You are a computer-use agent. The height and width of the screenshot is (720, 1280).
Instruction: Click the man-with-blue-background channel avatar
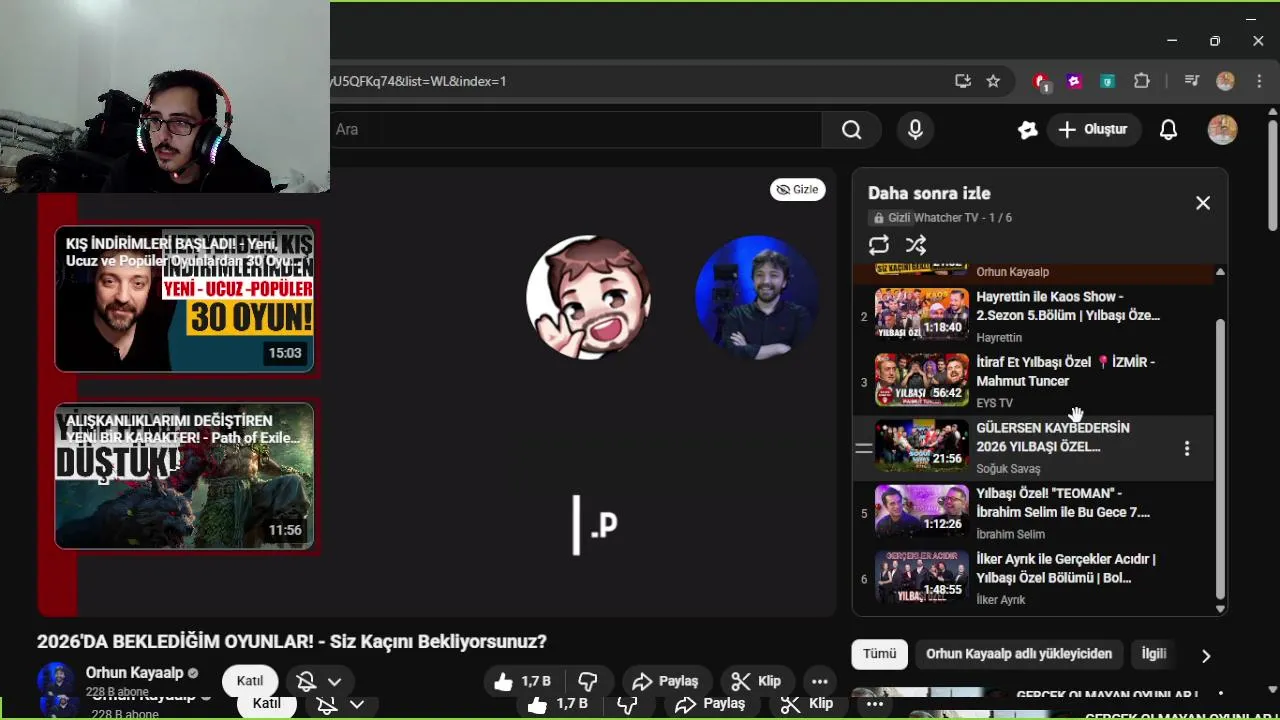pyautogui.click(x=757, y=297)
